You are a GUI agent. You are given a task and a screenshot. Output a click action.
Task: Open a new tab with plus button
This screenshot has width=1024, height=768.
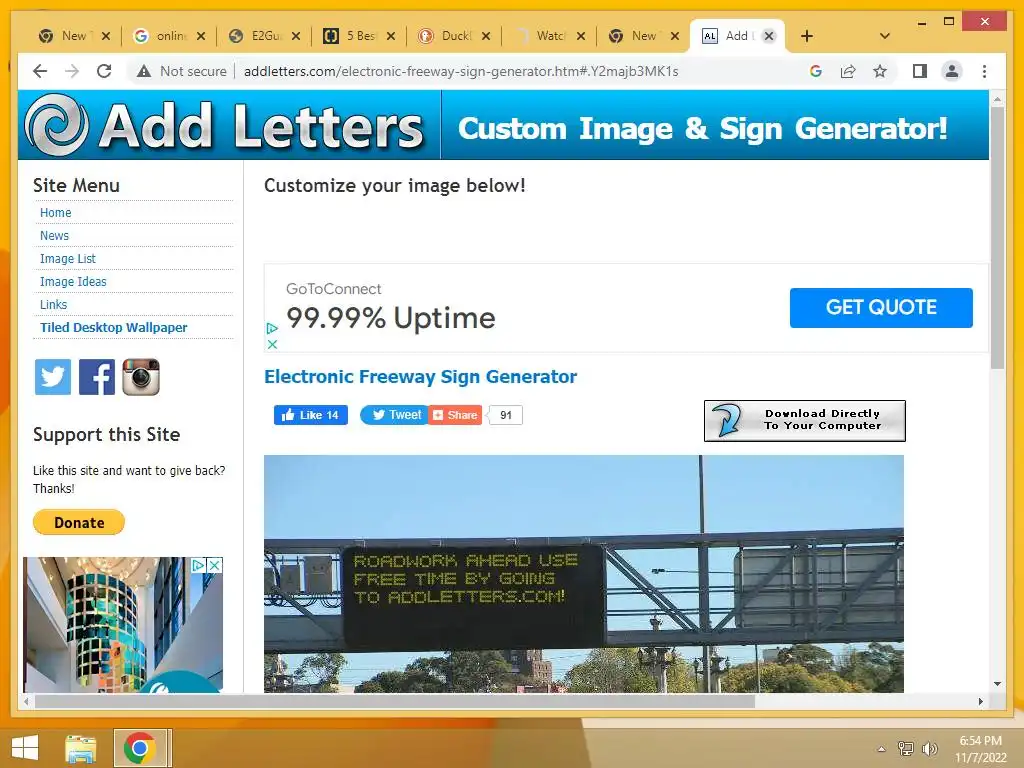click(x=807, y=36)
